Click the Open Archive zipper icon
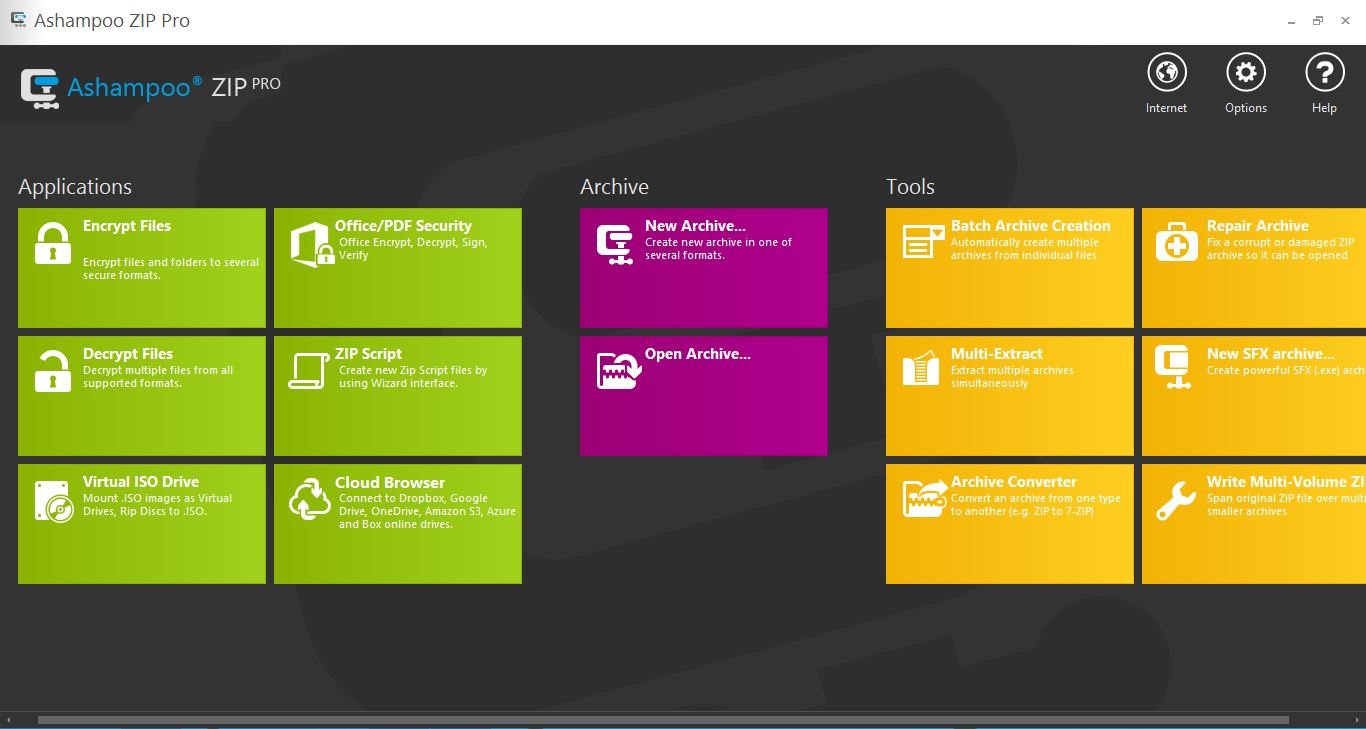 619,370
